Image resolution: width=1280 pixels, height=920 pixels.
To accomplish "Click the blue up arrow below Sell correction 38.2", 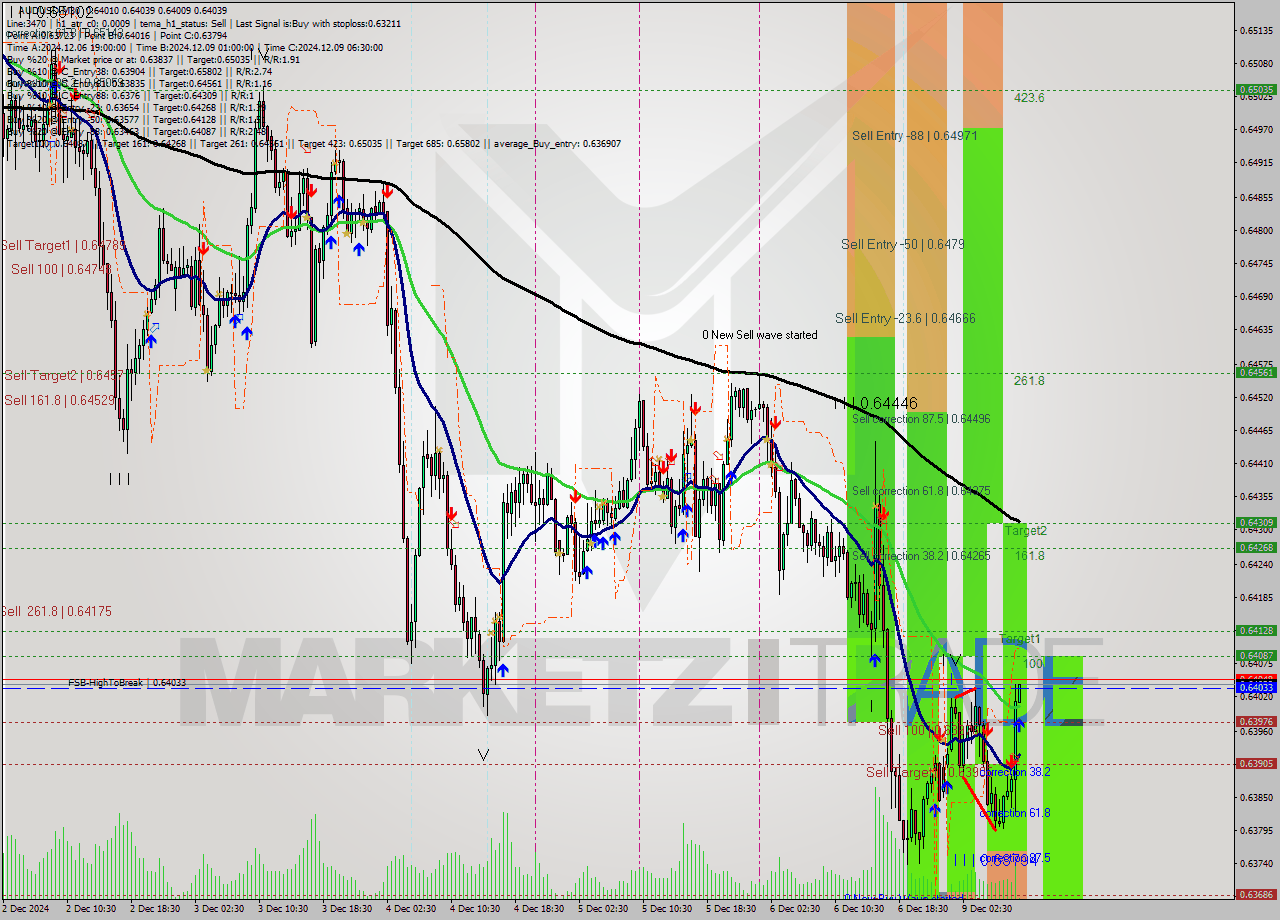I will tap(874, 658).
